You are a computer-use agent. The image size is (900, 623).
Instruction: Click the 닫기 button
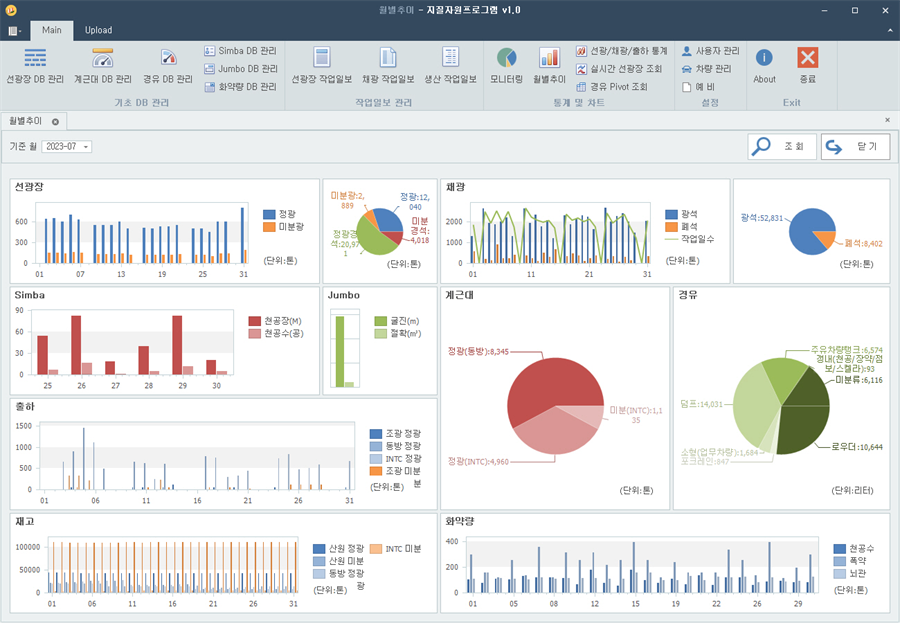[x=855, y=147]
